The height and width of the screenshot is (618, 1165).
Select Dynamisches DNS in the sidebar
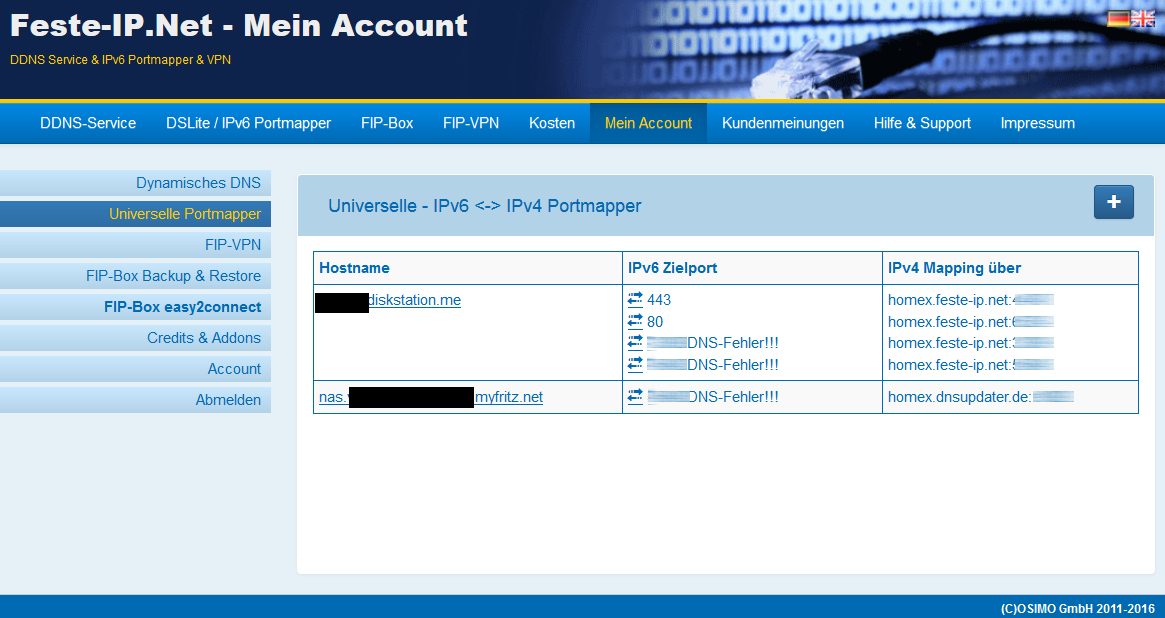pyautogui.click(x=135, y=183)
